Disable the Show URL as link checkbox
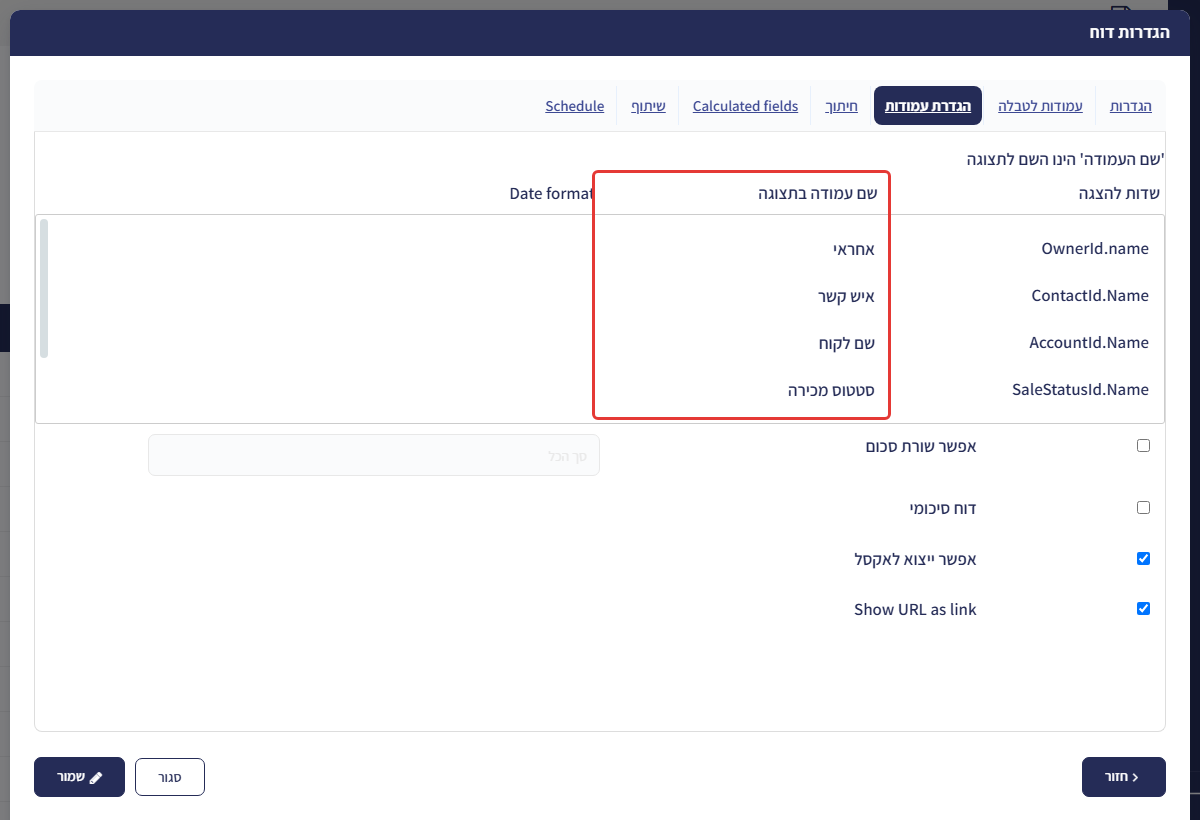The width and height of the screenshot is (1200, 820). [x=1143, y=609]
